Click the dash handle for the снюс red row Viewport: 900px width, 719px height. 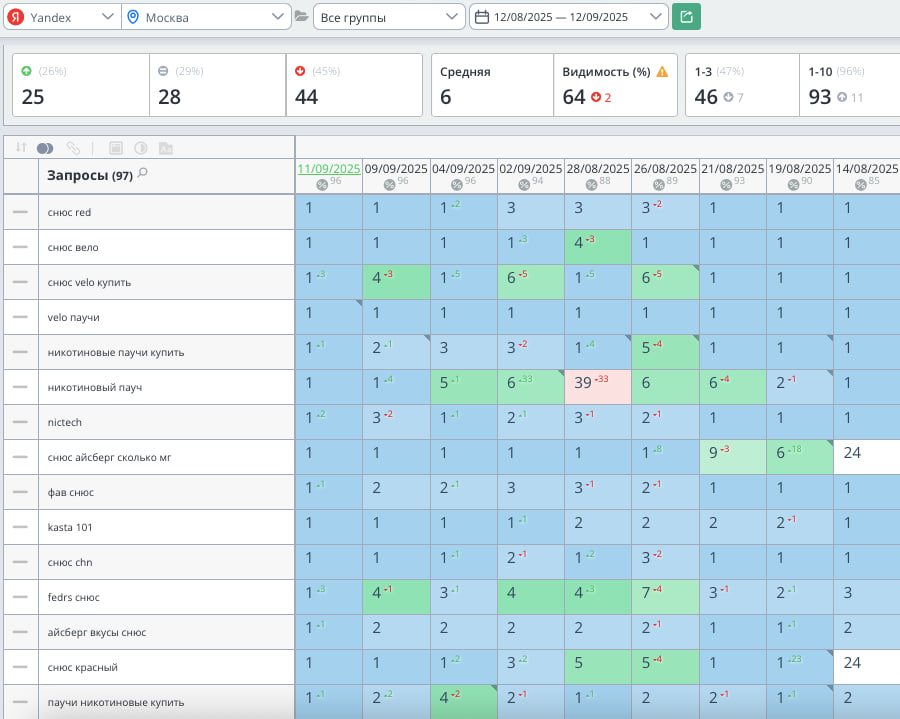(x=20, y=212)
